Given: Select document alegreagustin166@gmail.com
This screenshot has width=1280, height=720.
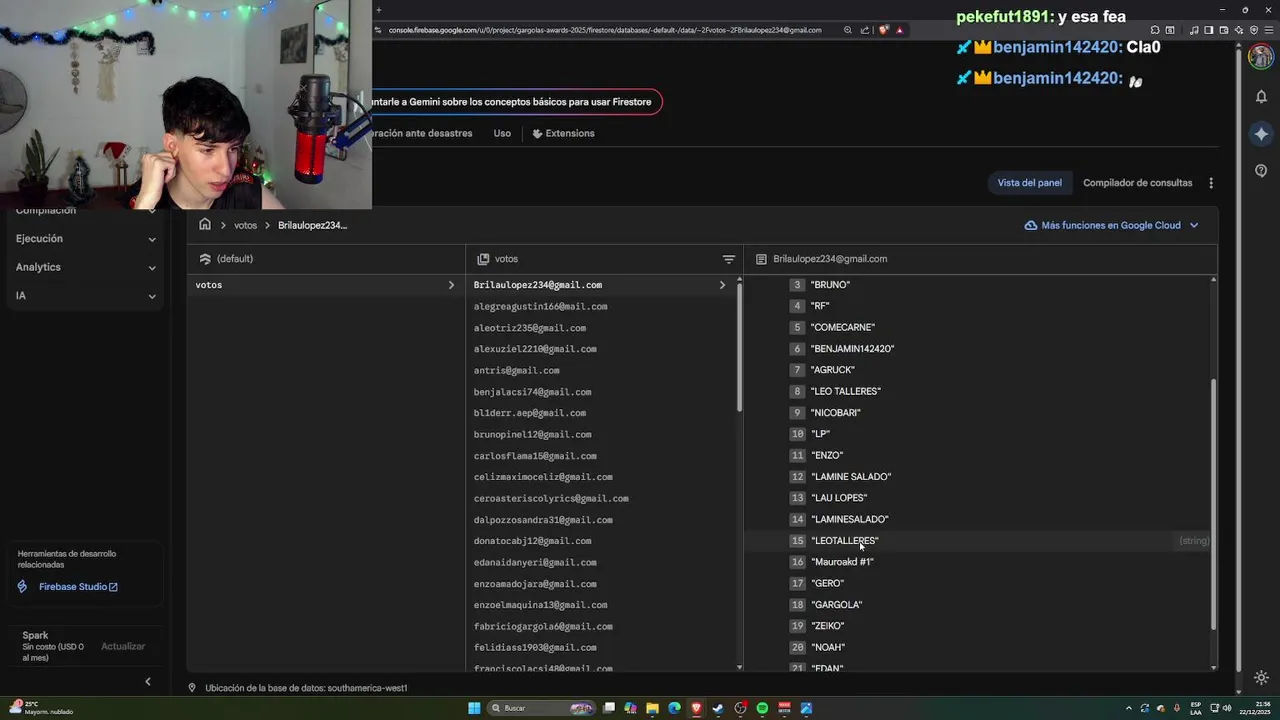Looking at the screenshot, I should pyautogui.click(x=541, y=306).
